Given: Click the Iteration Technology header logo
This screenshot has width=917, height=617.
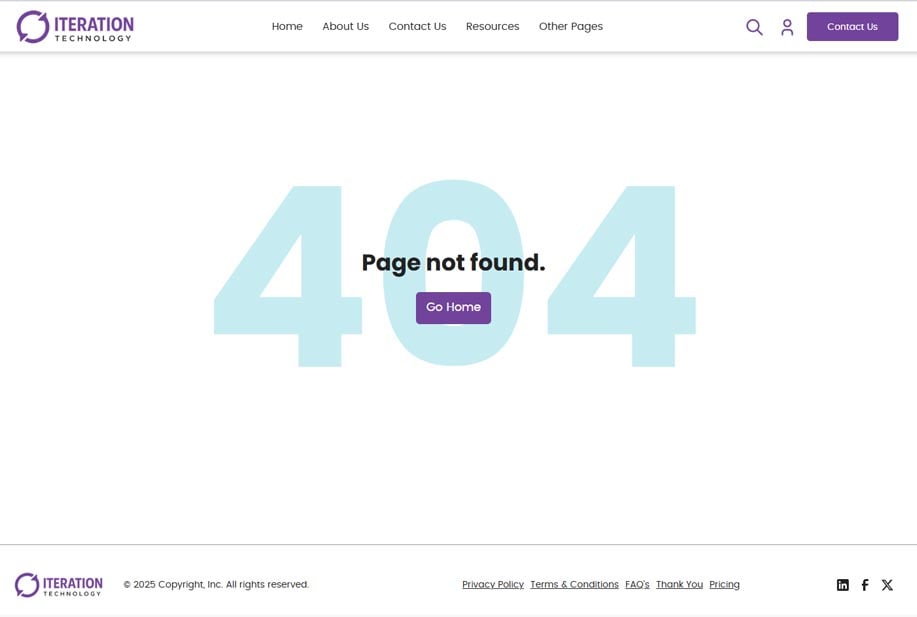Looking at the screenshot, I should (x=75, y=26).
